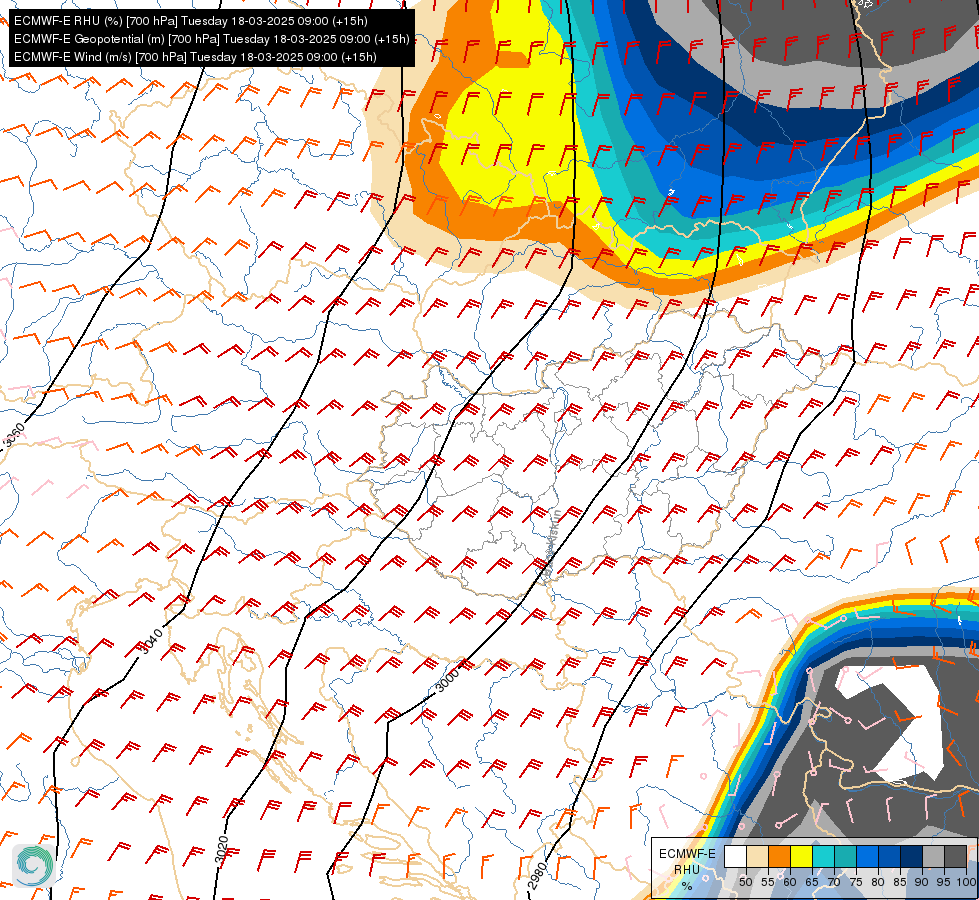979x900 pixels.
Task: Click the % unit label in the legend
Action: pos(687,886)
